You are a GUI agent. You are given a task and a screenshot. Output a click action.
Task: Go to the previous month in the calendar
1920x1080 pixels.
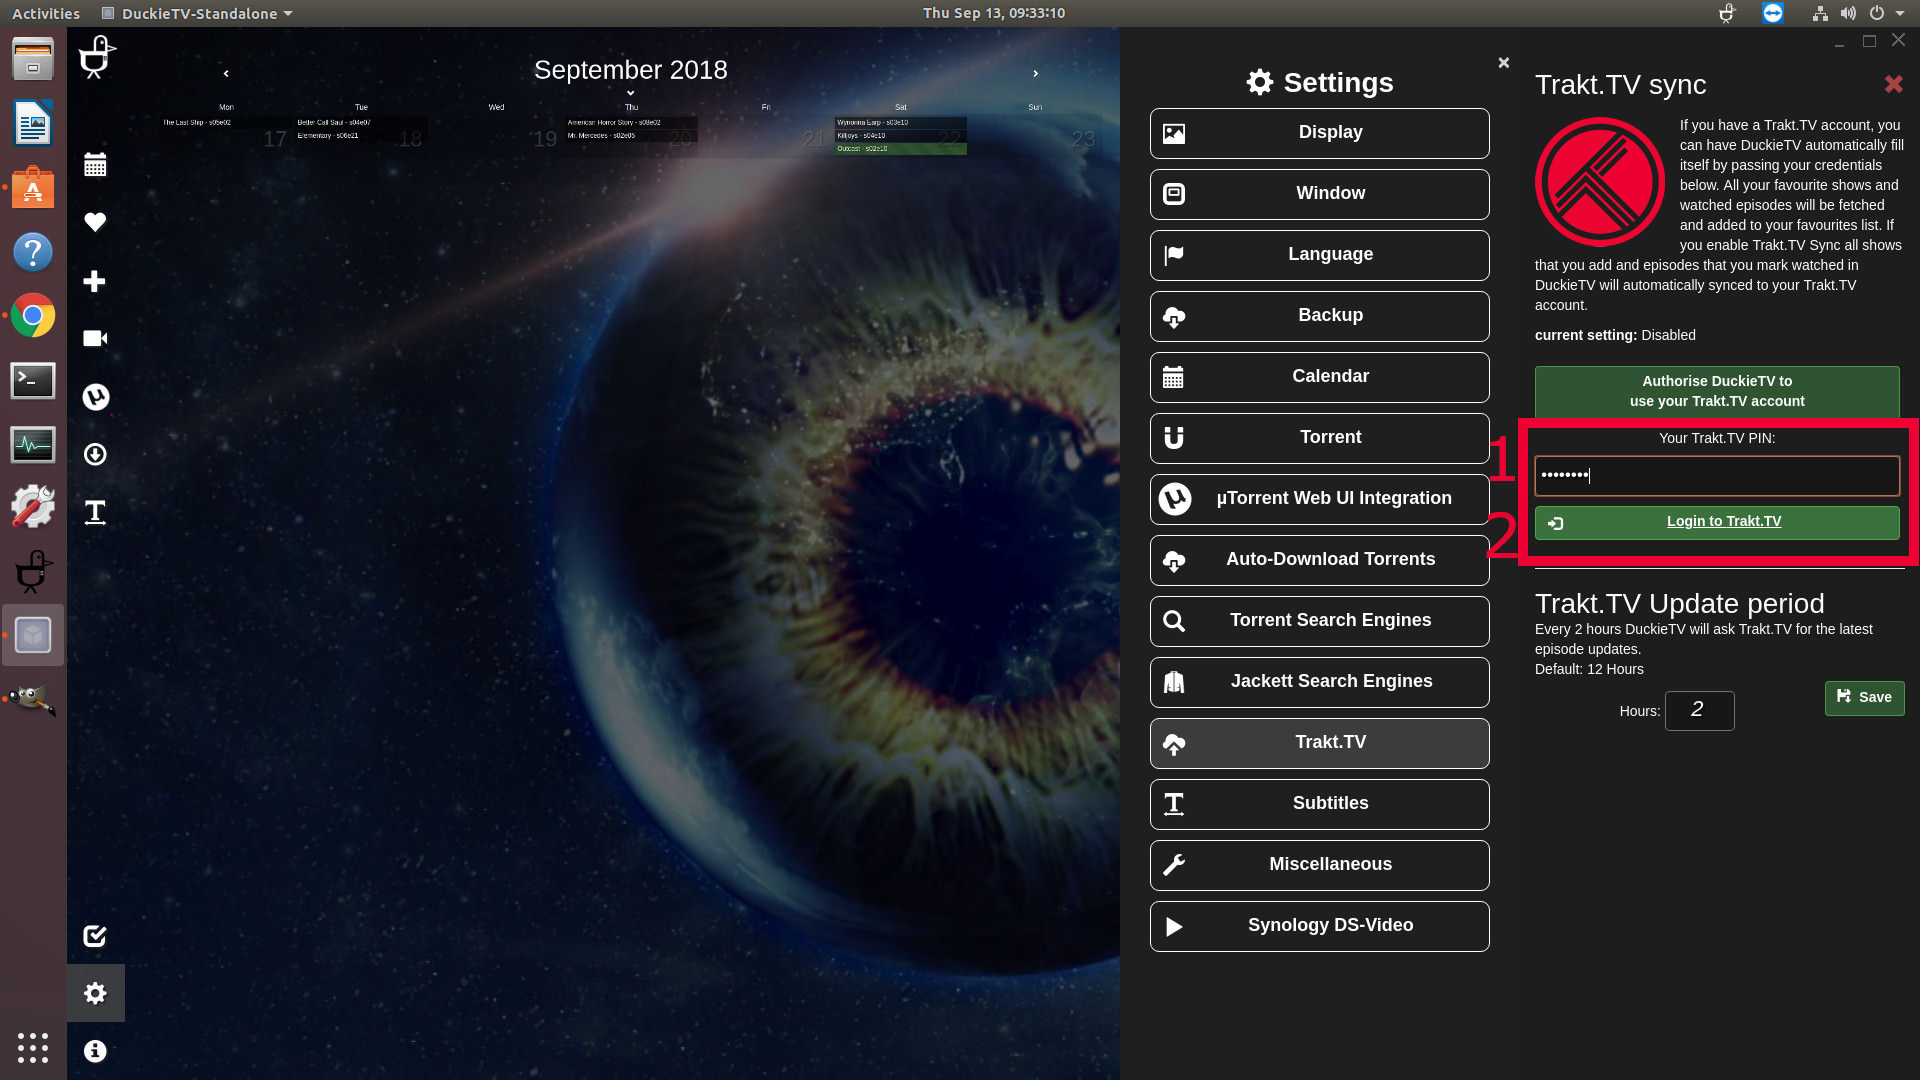pos(226,73)
